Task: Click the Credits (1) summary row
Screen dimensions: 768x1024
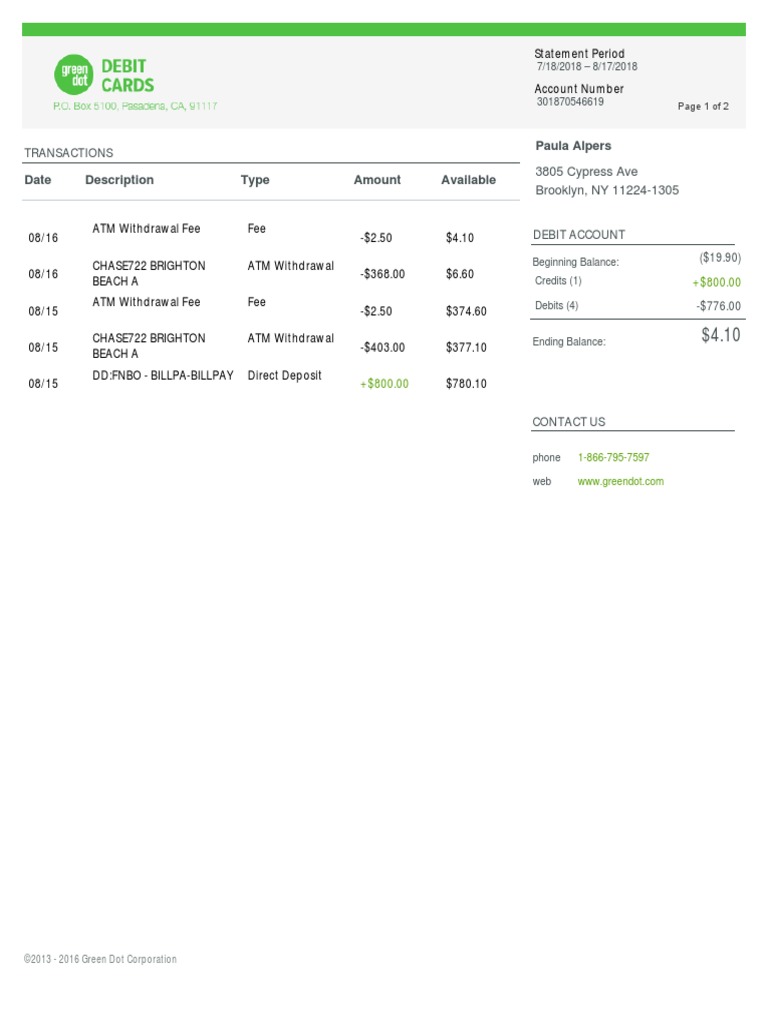Action: coord(558,281)
